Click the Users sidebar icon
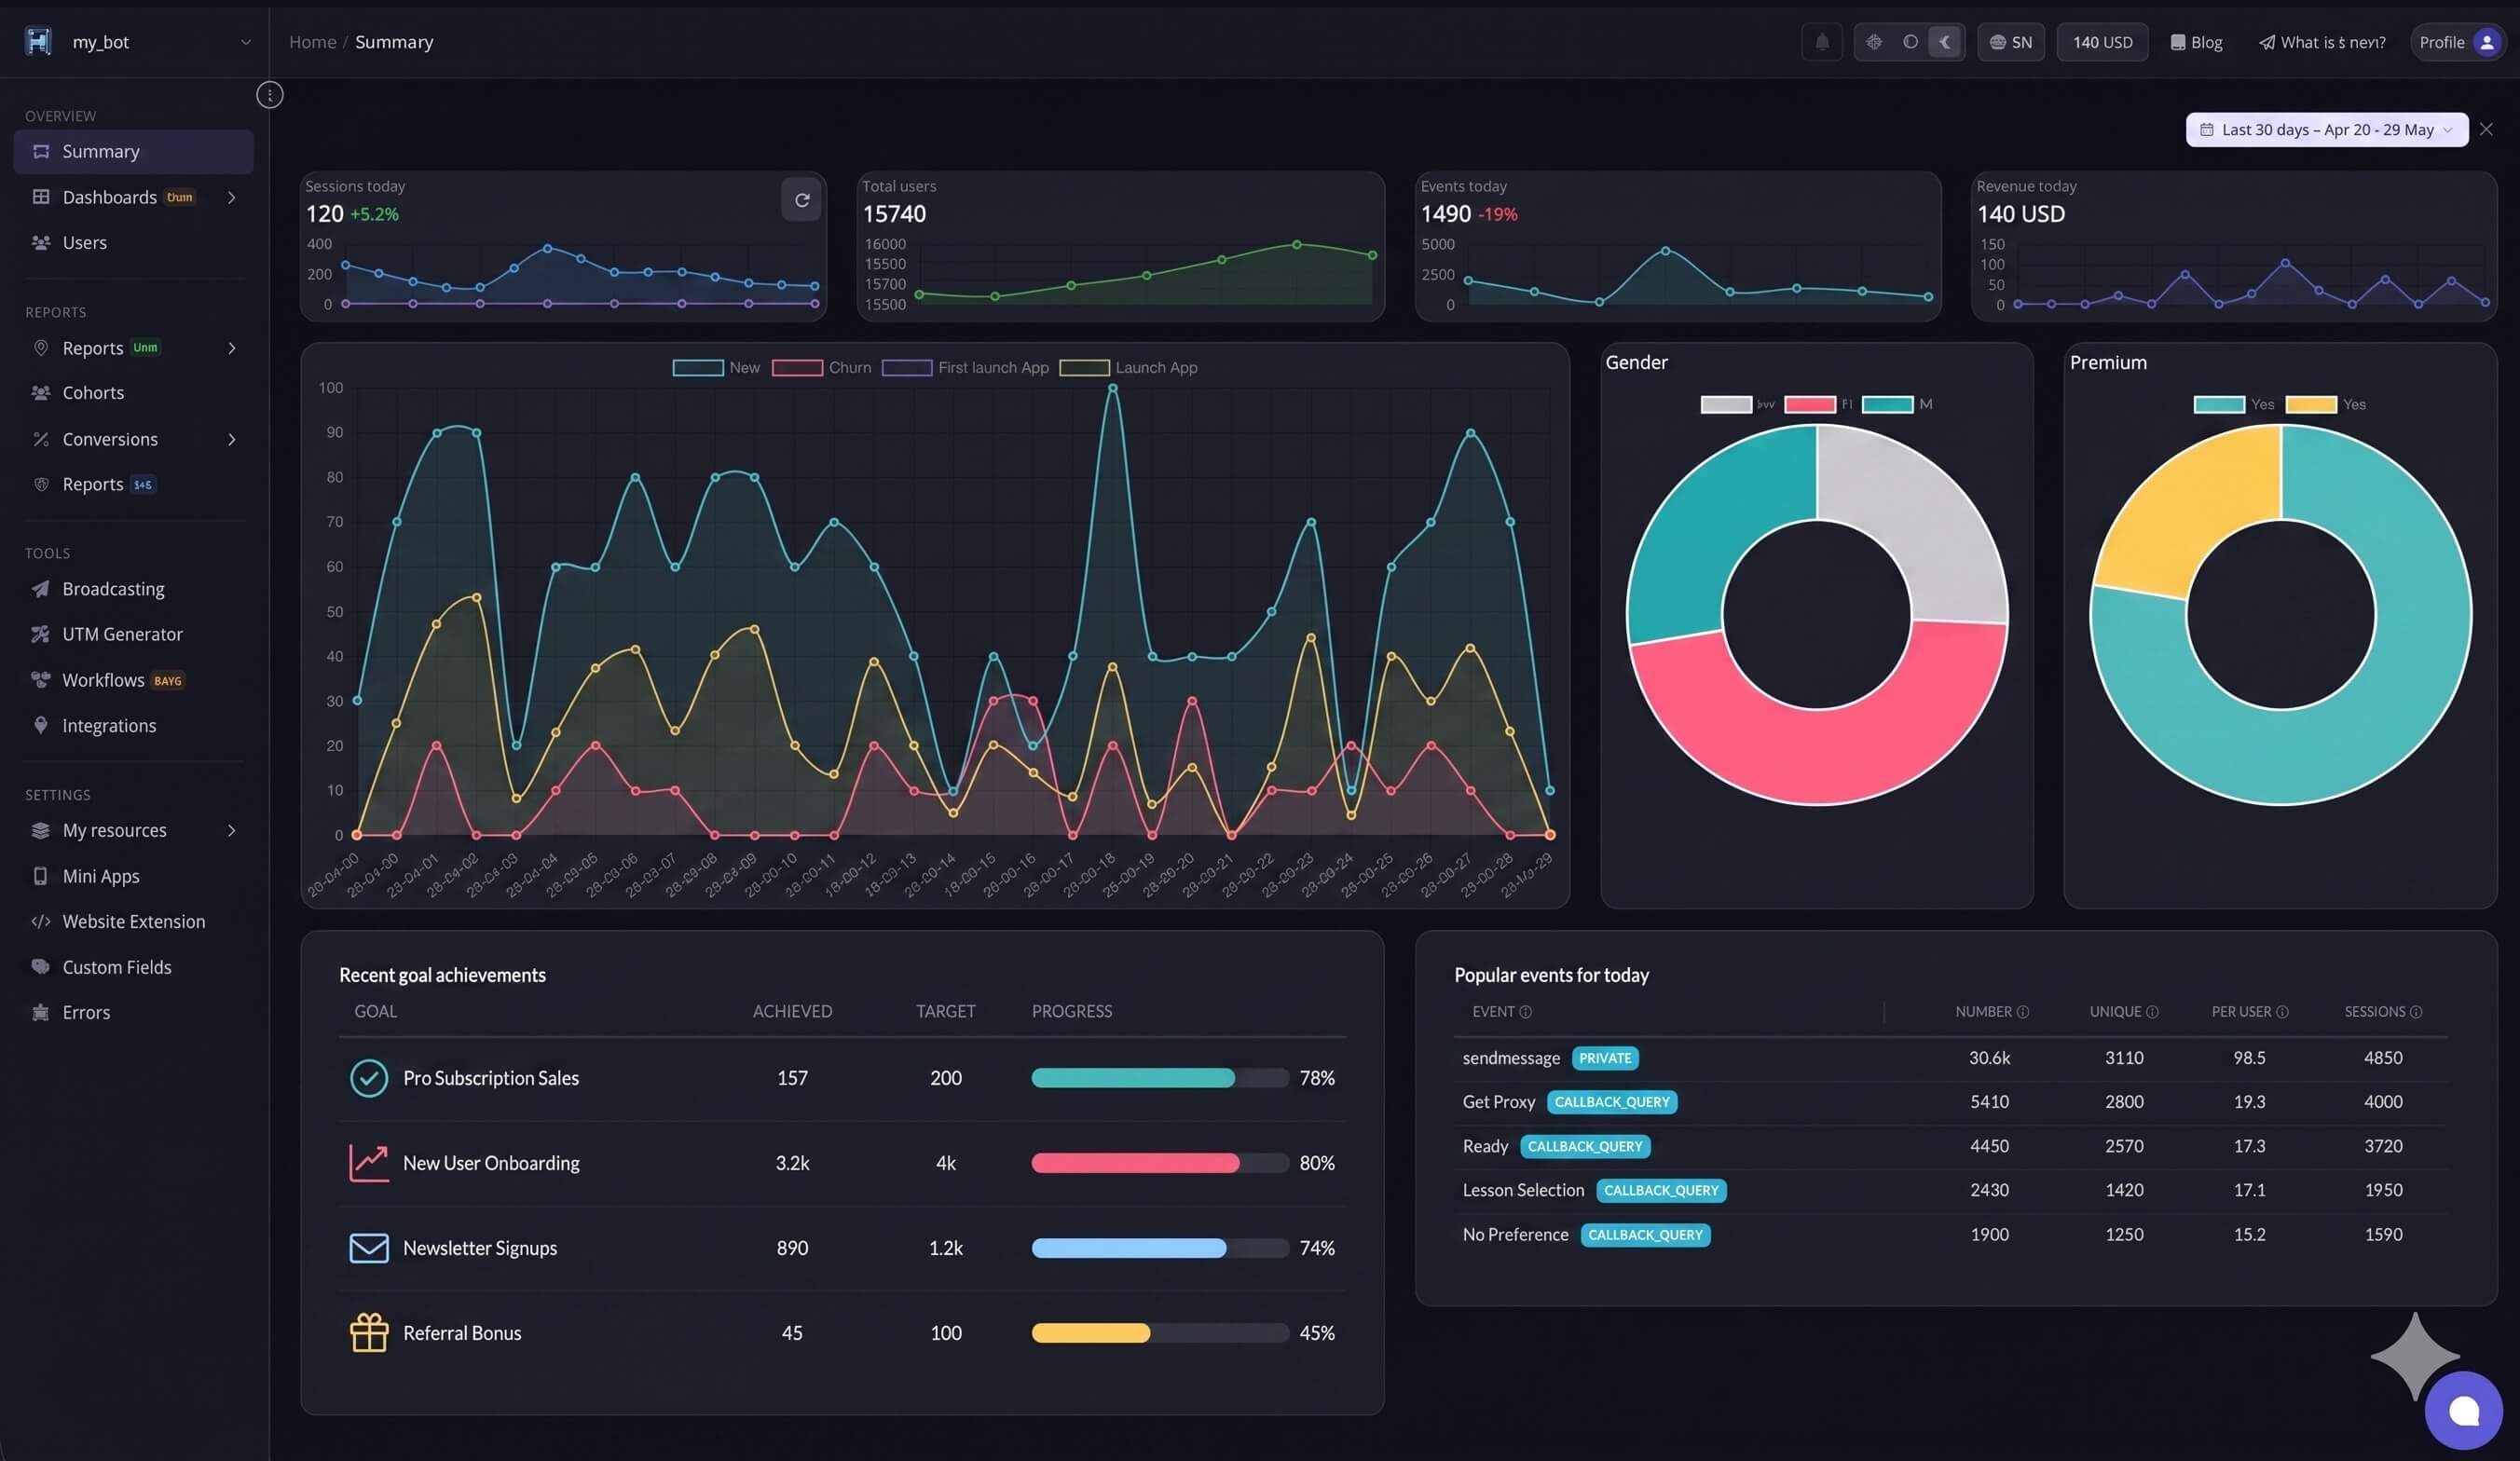The image size is (2520, 1461). 41,242
